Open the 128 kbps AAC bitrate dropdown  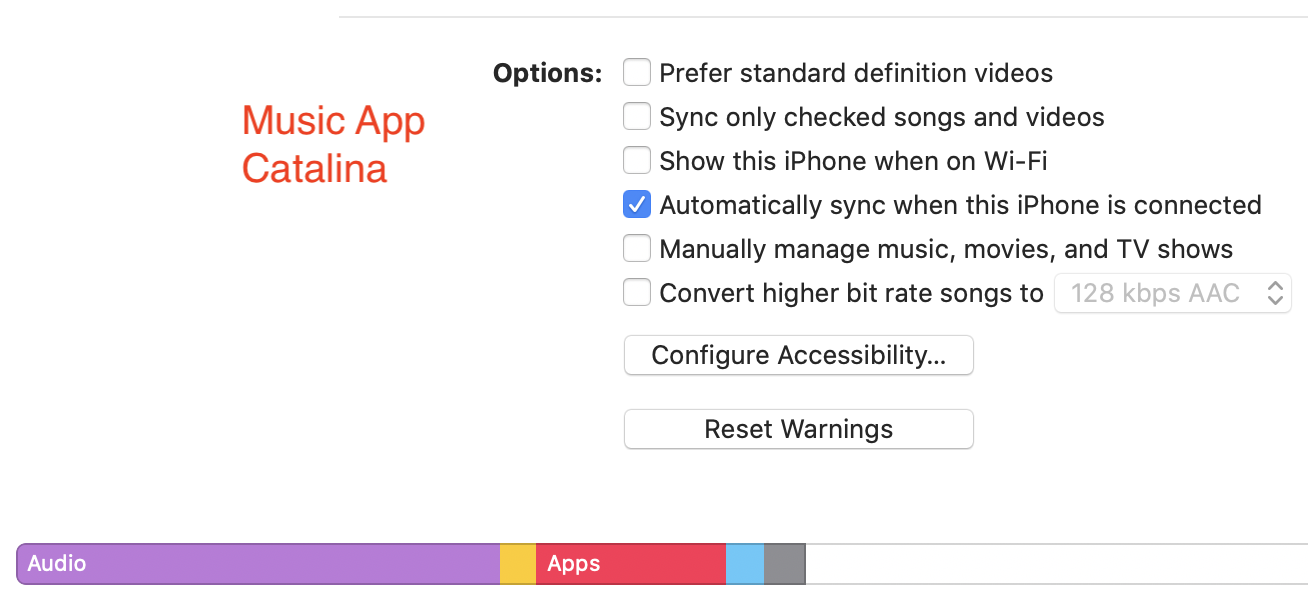(1160, 293)
